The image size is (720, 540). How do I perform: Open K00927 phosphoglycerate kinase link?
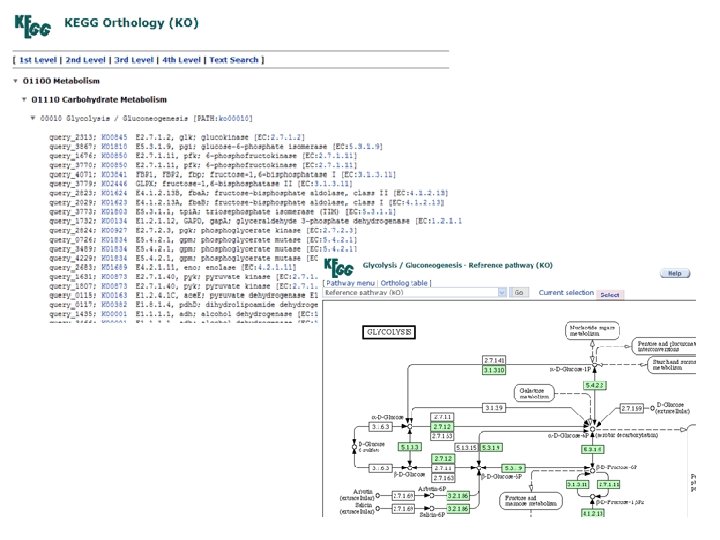click(x=114, y=231)
